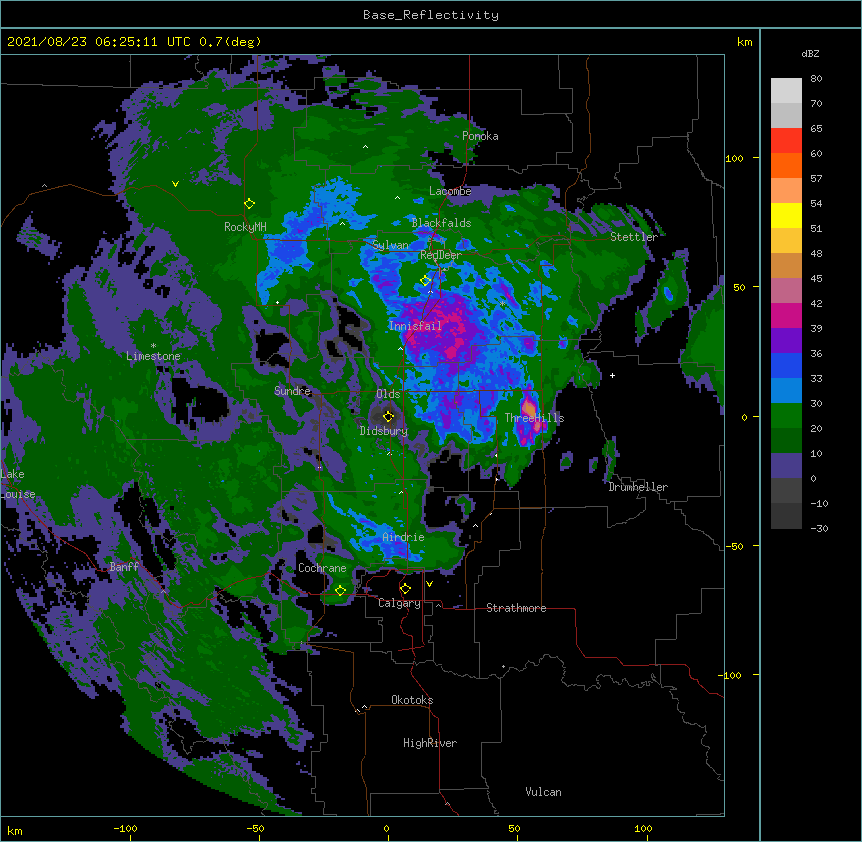Select the Sundre label

[x=292, y=391]
